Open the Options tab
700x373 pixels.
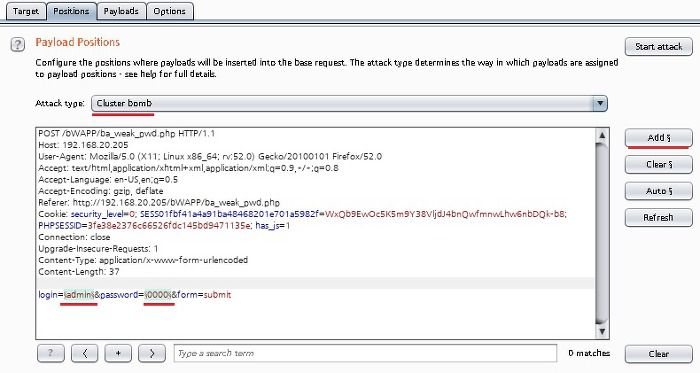click(x=169, y=11)
